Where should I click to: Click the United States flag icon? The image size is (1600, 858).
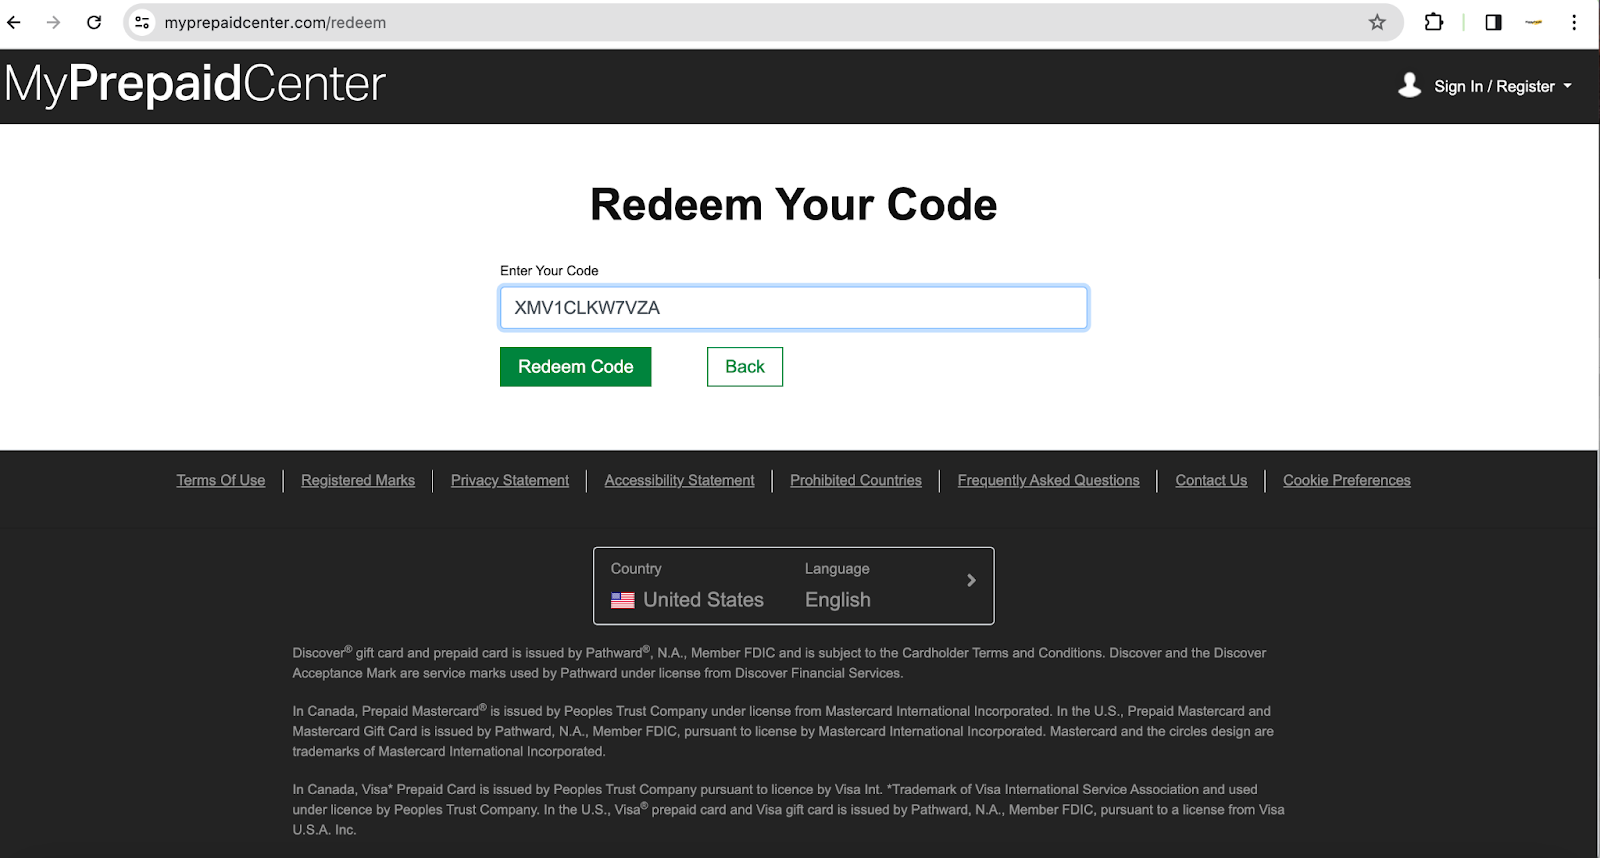[622, 600]
